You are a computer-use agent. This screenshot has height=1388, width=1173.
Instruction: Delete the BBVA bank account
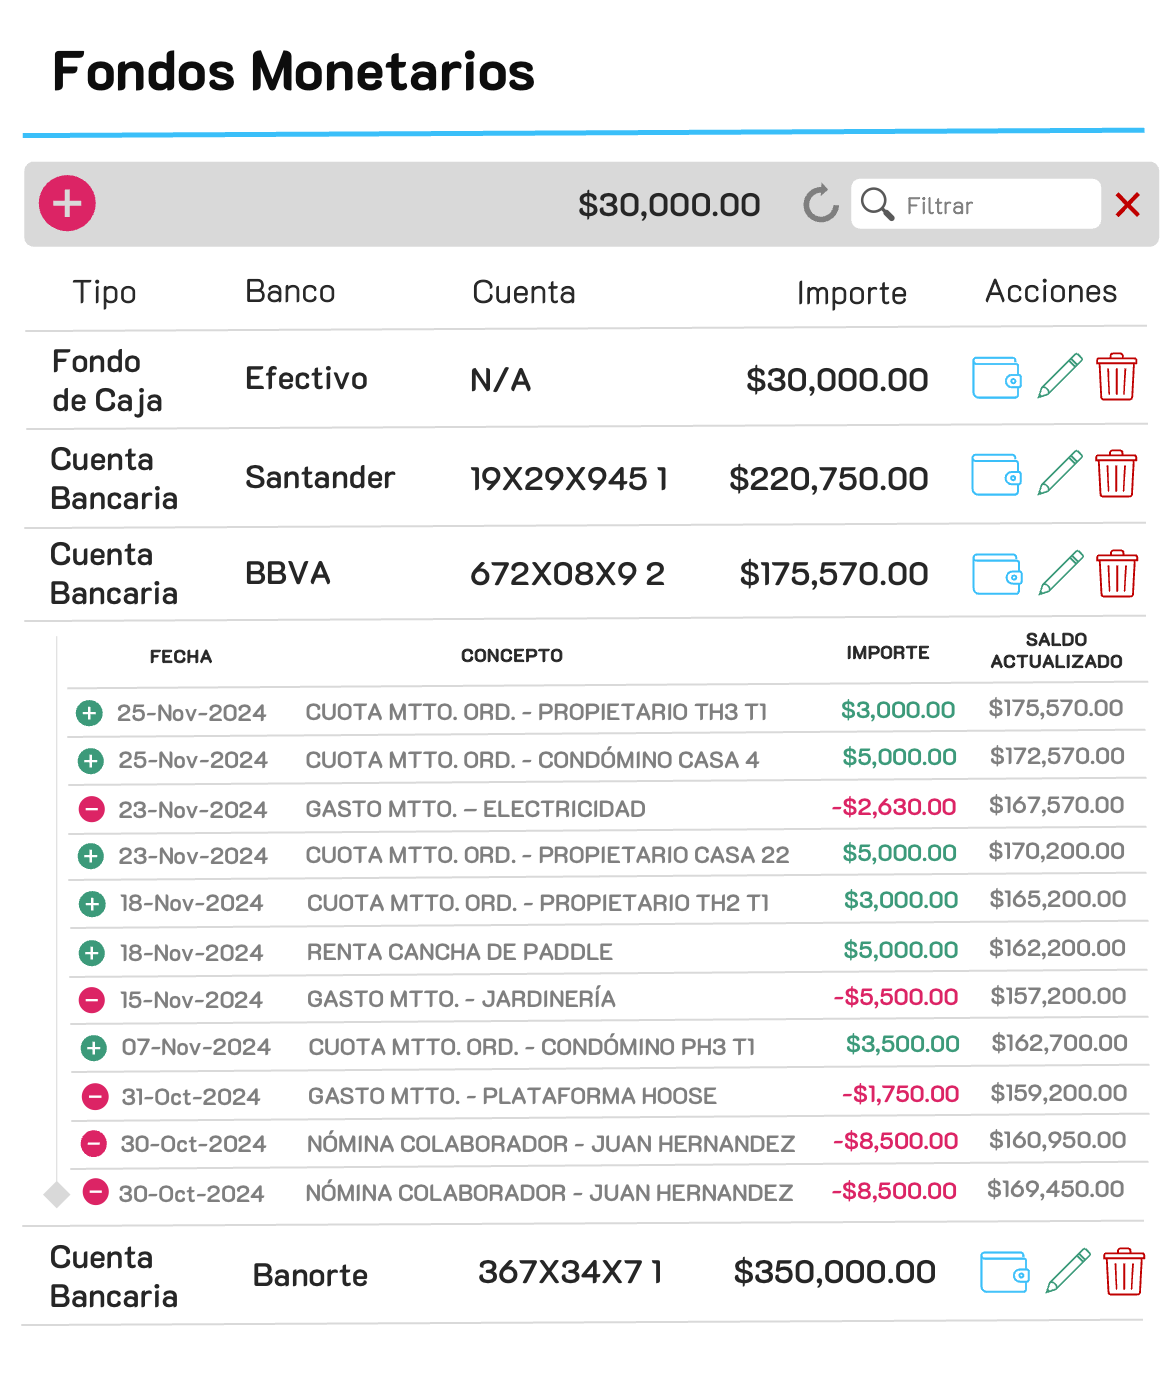click(x=1117, y=573)
